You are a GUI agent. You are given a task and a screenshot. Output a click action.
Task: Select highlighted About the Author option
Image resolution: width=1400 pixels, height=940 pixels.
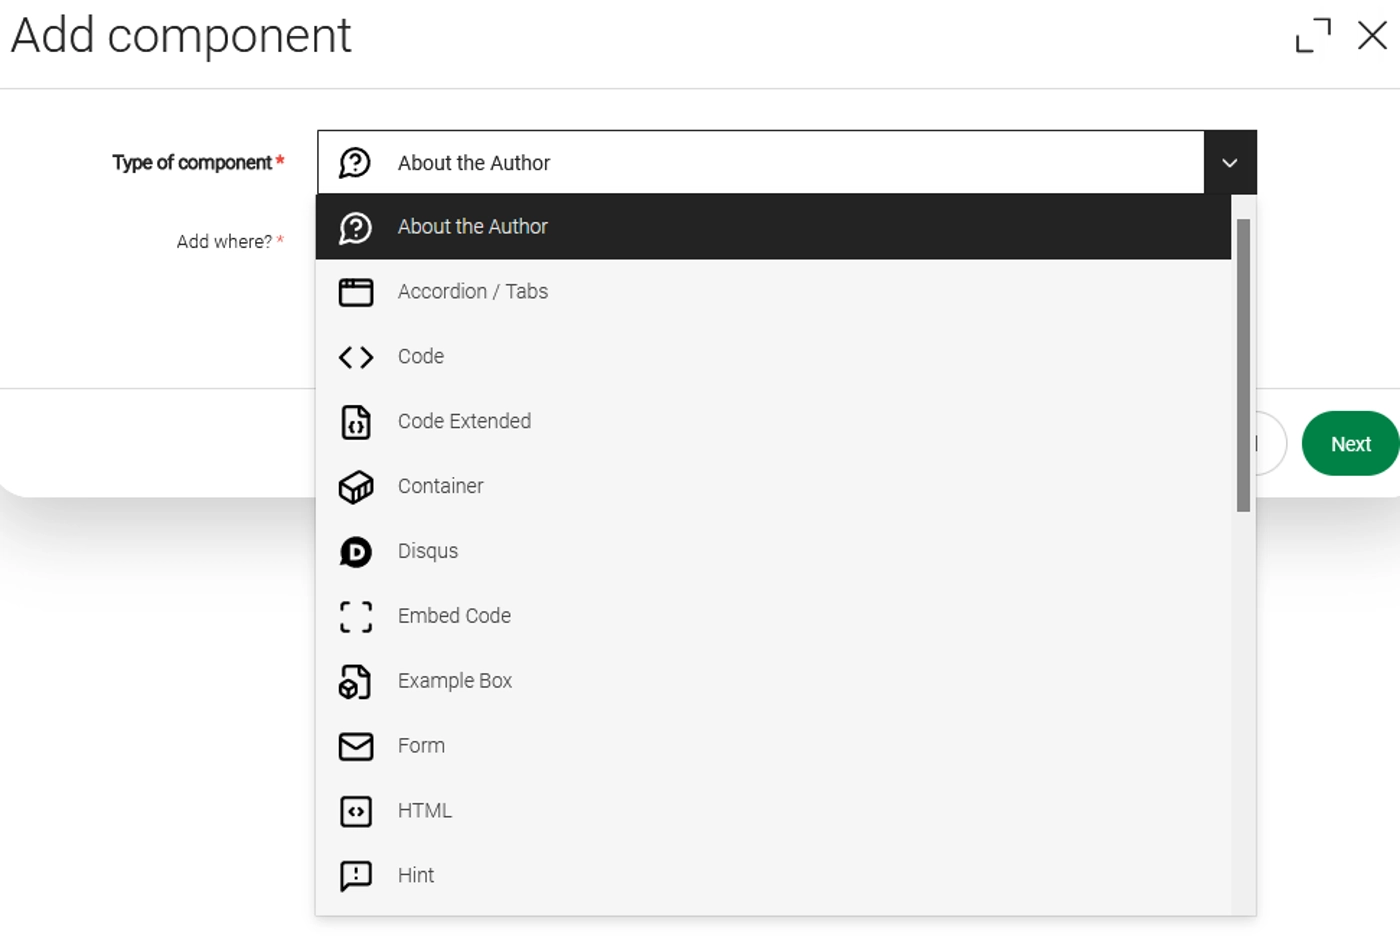[x=473, y=227]
